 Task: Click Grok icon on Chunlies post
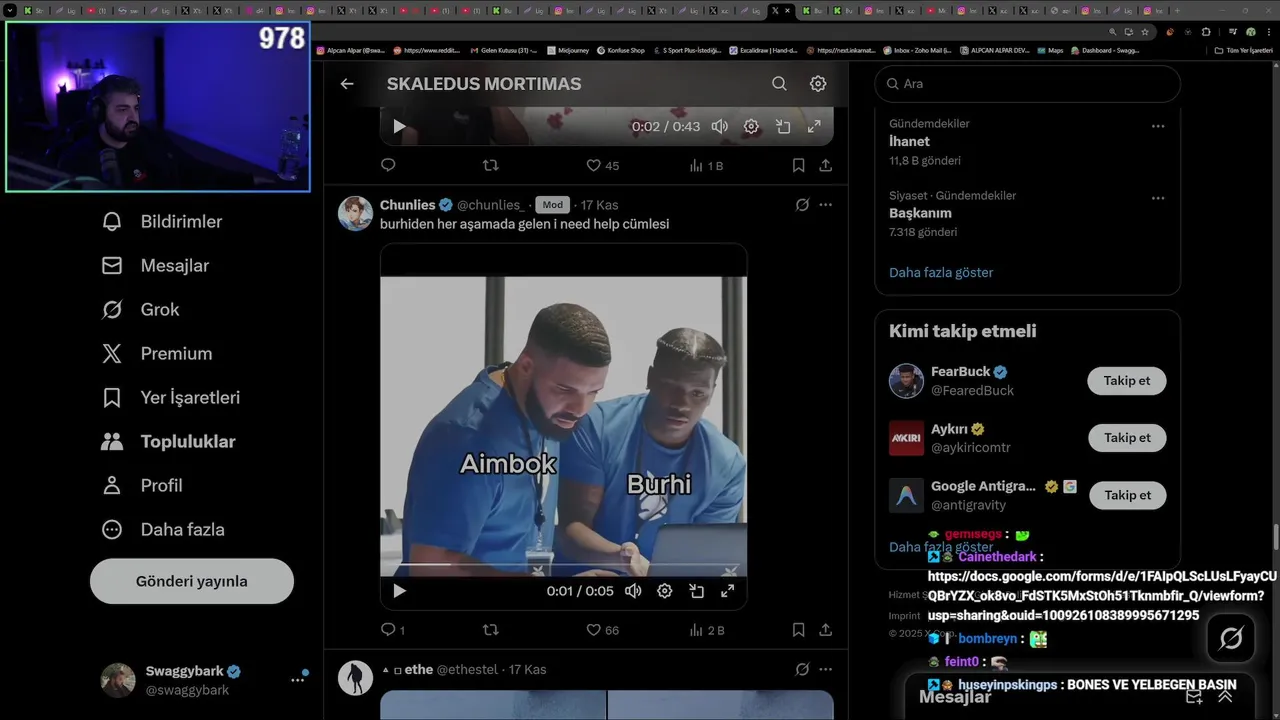pyautogui.click(x=802, y=205)
